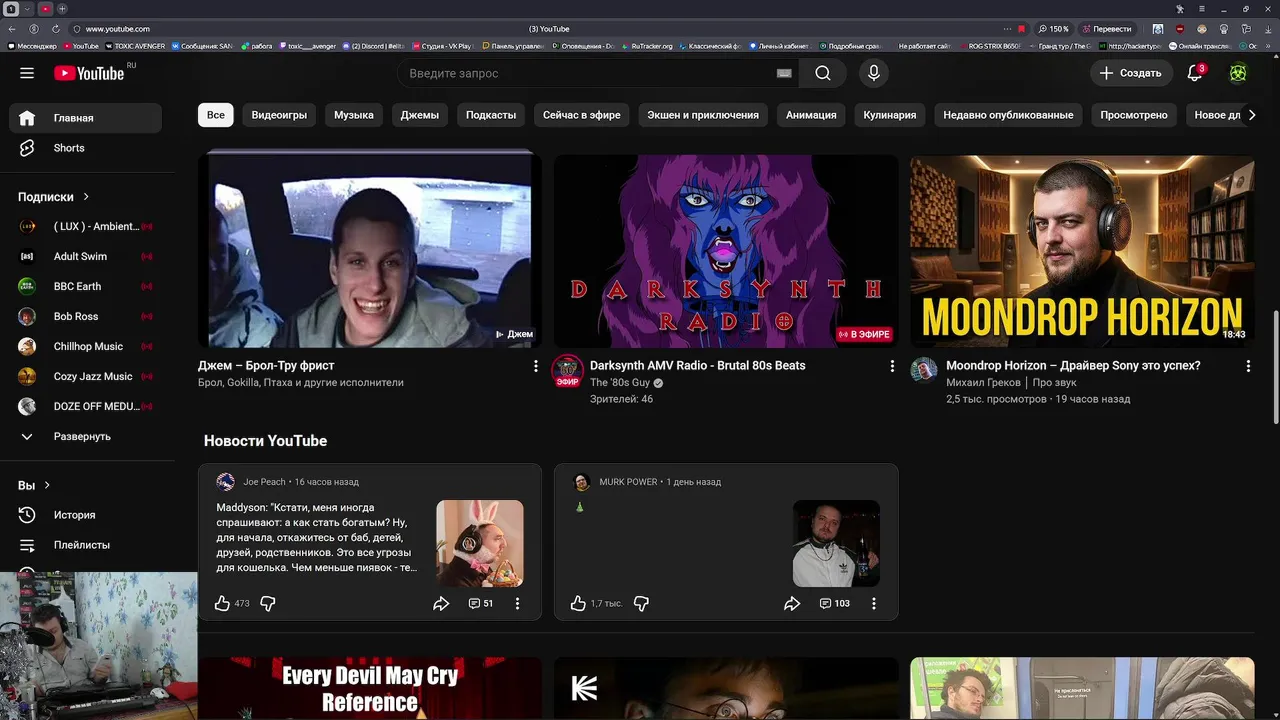The height and width of the screenshot is (720, 1280).
Task: Share the MURK POWER post
Action: click(792, 603)
